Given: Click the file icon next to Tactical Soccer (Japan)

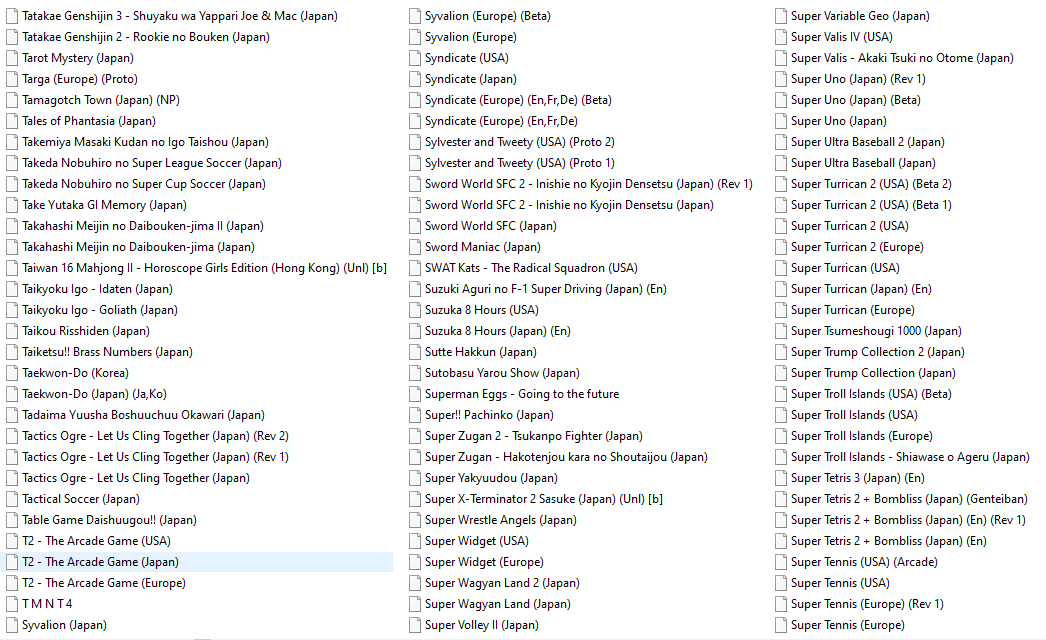Looking at the screenshot, I should coord(11,499).
